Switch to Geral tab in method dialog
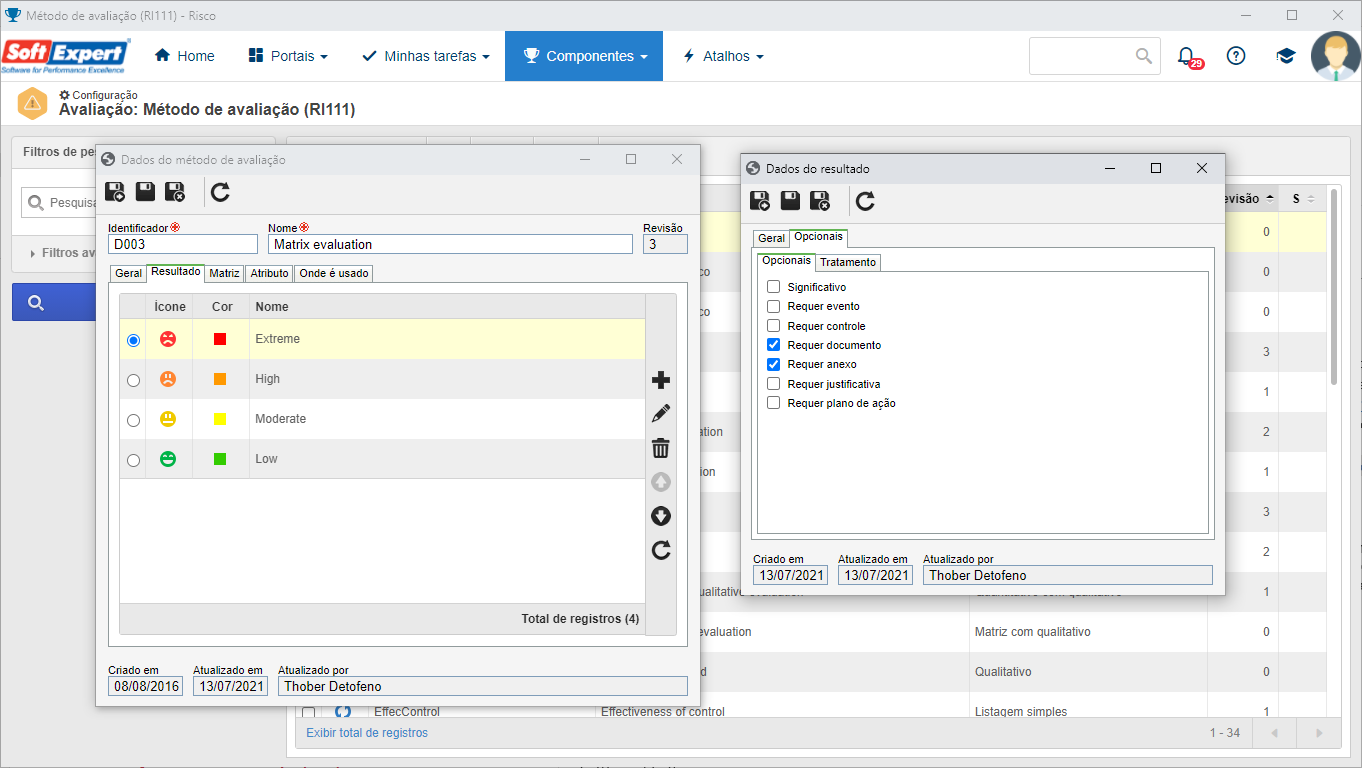Image resolution: width=1362 pixels, height=768 pixels. click(x=128, y=273)
